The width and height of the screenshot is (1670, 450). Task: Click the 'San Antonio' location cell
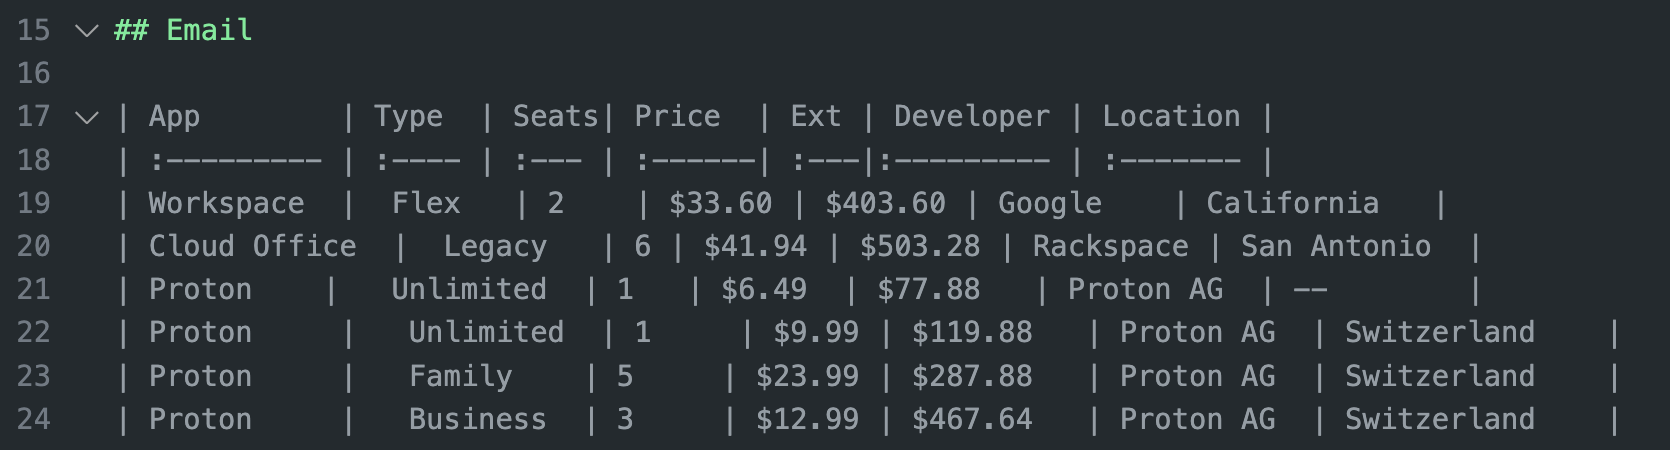(1335, 247)
